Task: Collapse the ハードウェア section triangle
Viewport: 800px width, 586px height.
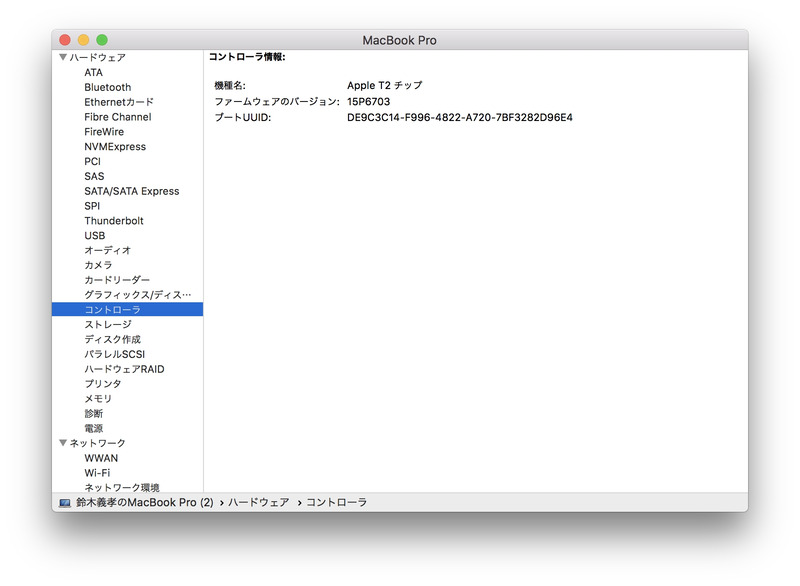Action: [61, 57]
